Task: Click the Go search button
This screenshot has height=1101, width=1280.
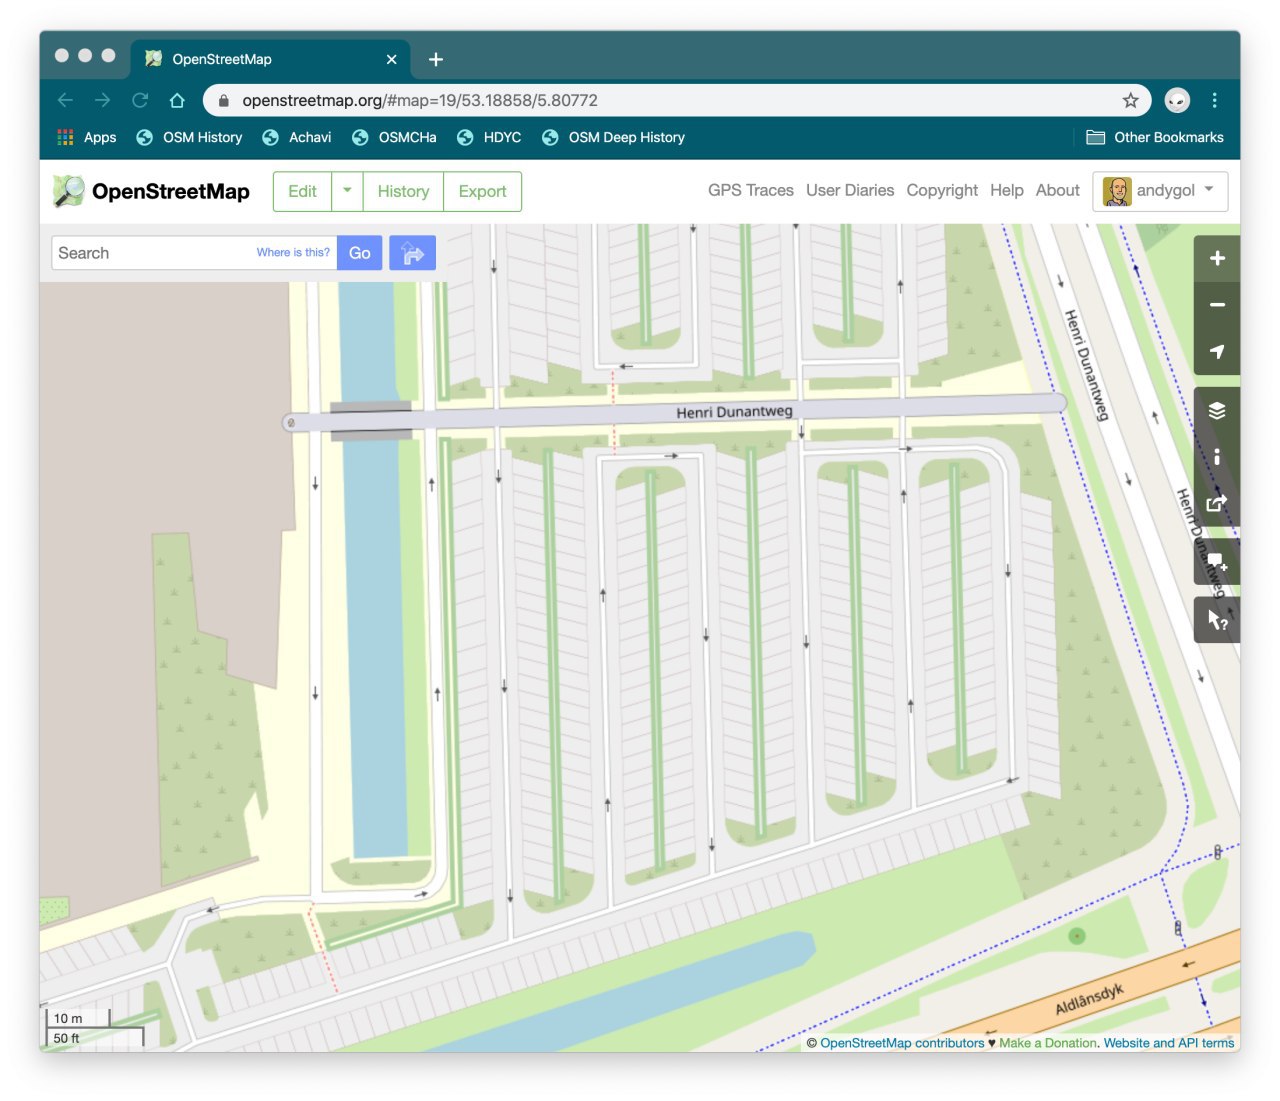Action: (x=360, y=253)
